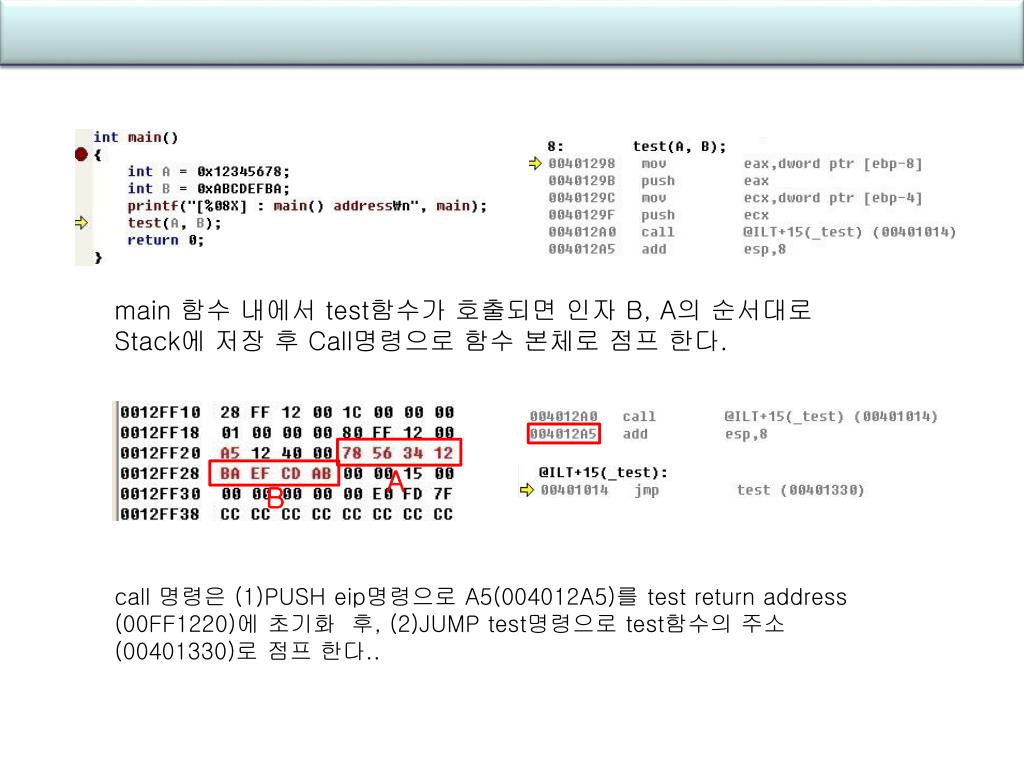The width and height of the screenshot is (1024, 768).
Task: Click disassembly address 0040129B
Action: (x=581, y=181)
